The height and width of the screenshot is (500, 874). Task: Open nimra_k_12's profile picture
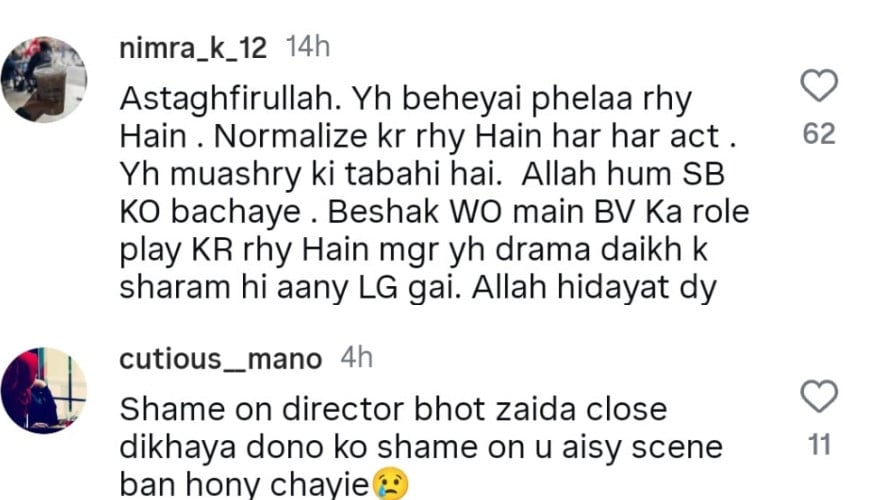click(43, 80)
